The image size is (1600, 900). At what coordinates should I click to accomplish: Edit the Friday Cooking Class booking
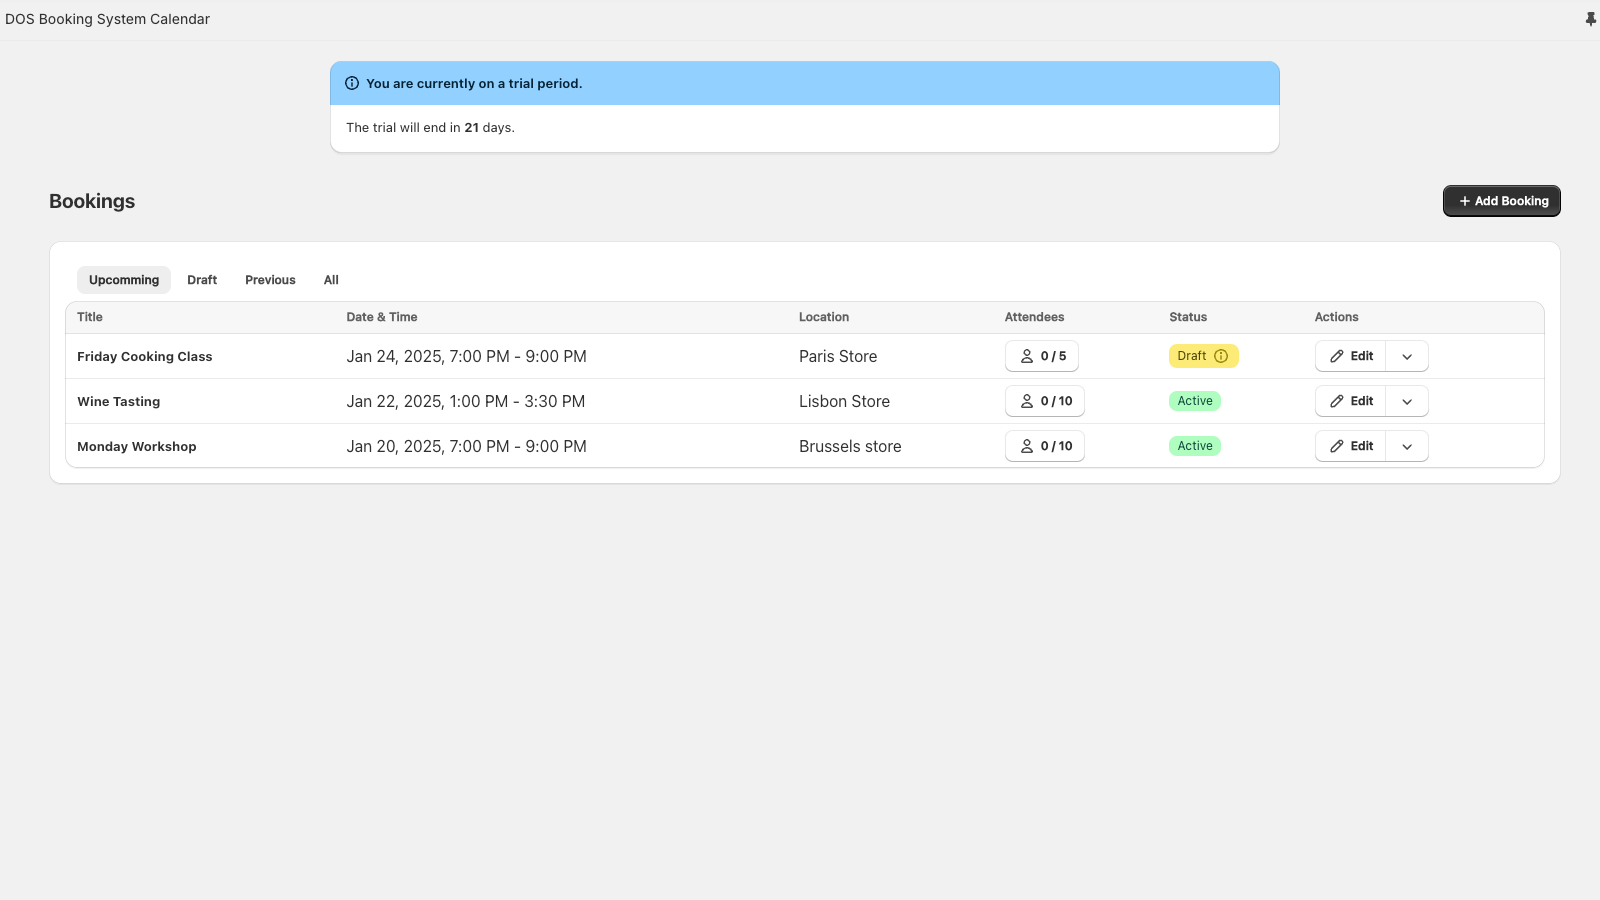(1351, 356)
